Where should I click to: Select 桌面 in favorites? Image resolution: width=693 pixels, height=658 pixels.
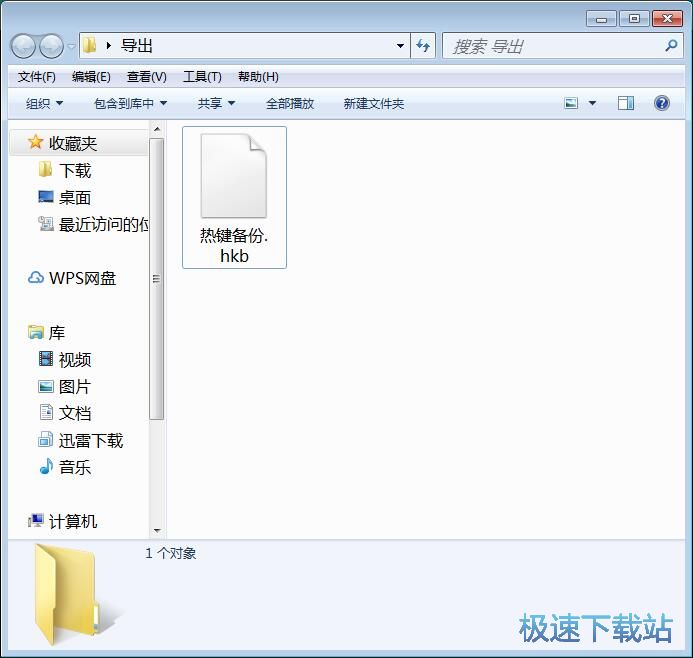coord(75,198)
